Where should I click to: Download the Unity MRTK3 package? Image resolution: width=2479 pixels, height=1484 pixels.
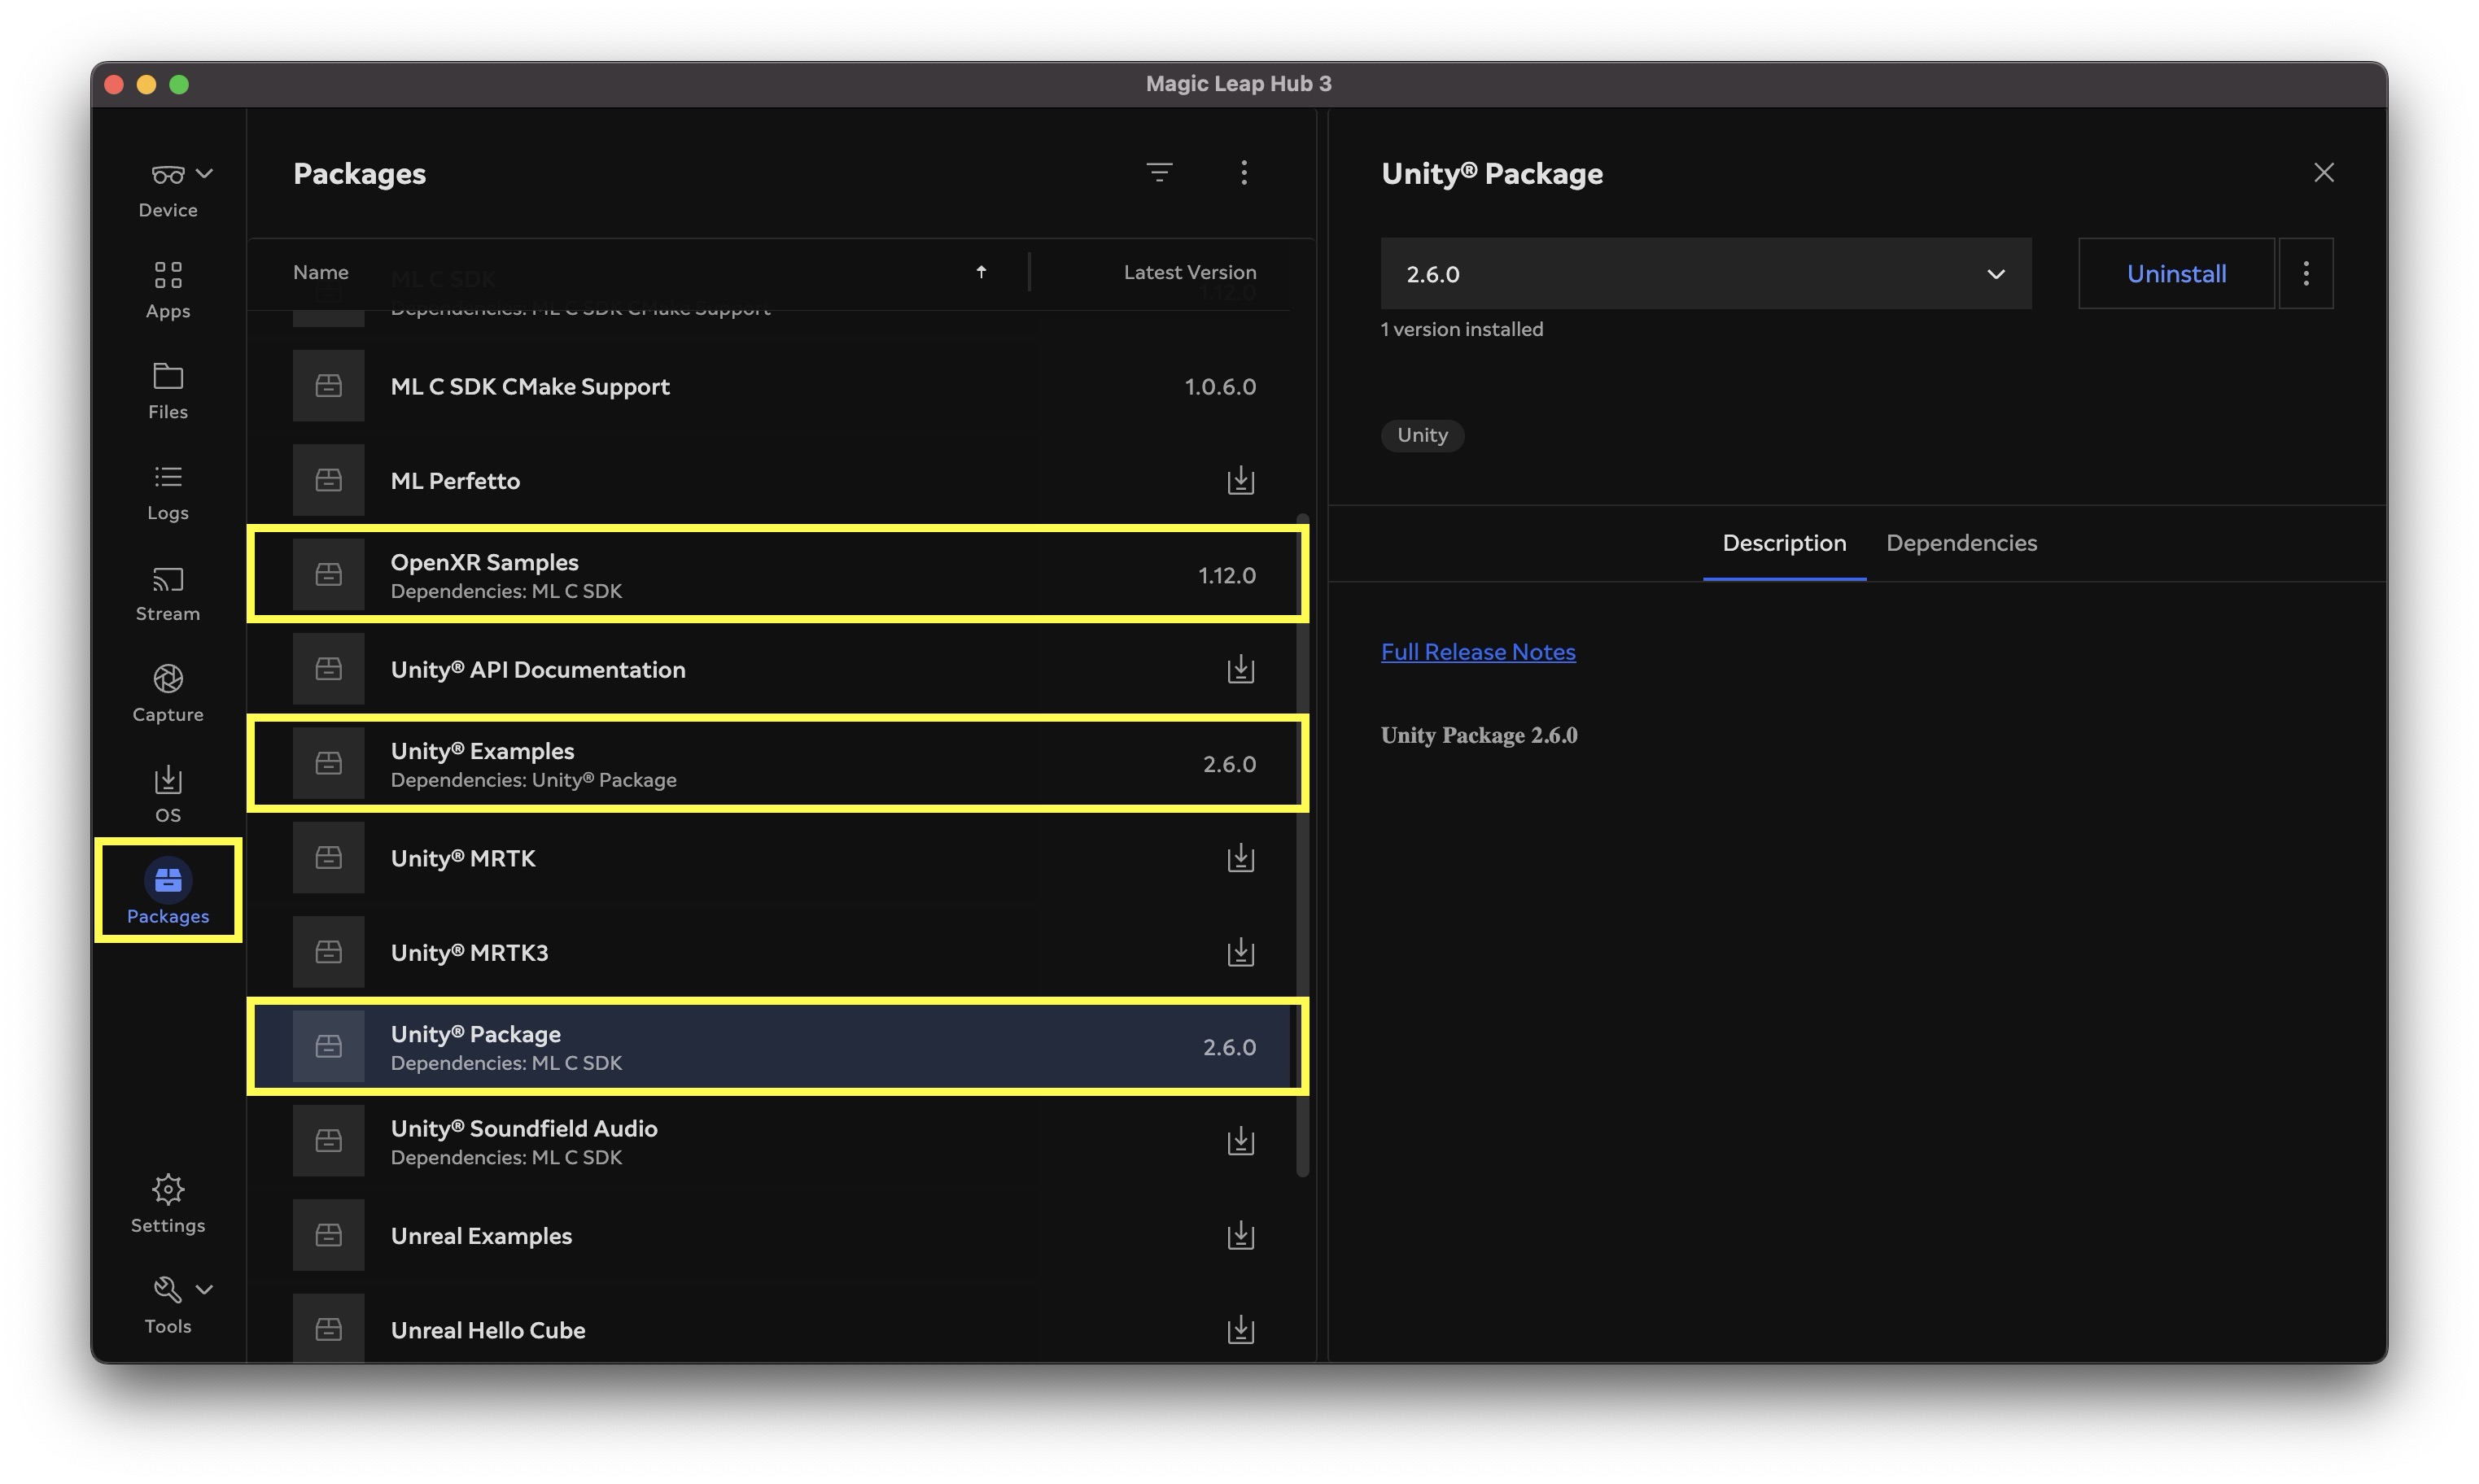coord(1240,953)
